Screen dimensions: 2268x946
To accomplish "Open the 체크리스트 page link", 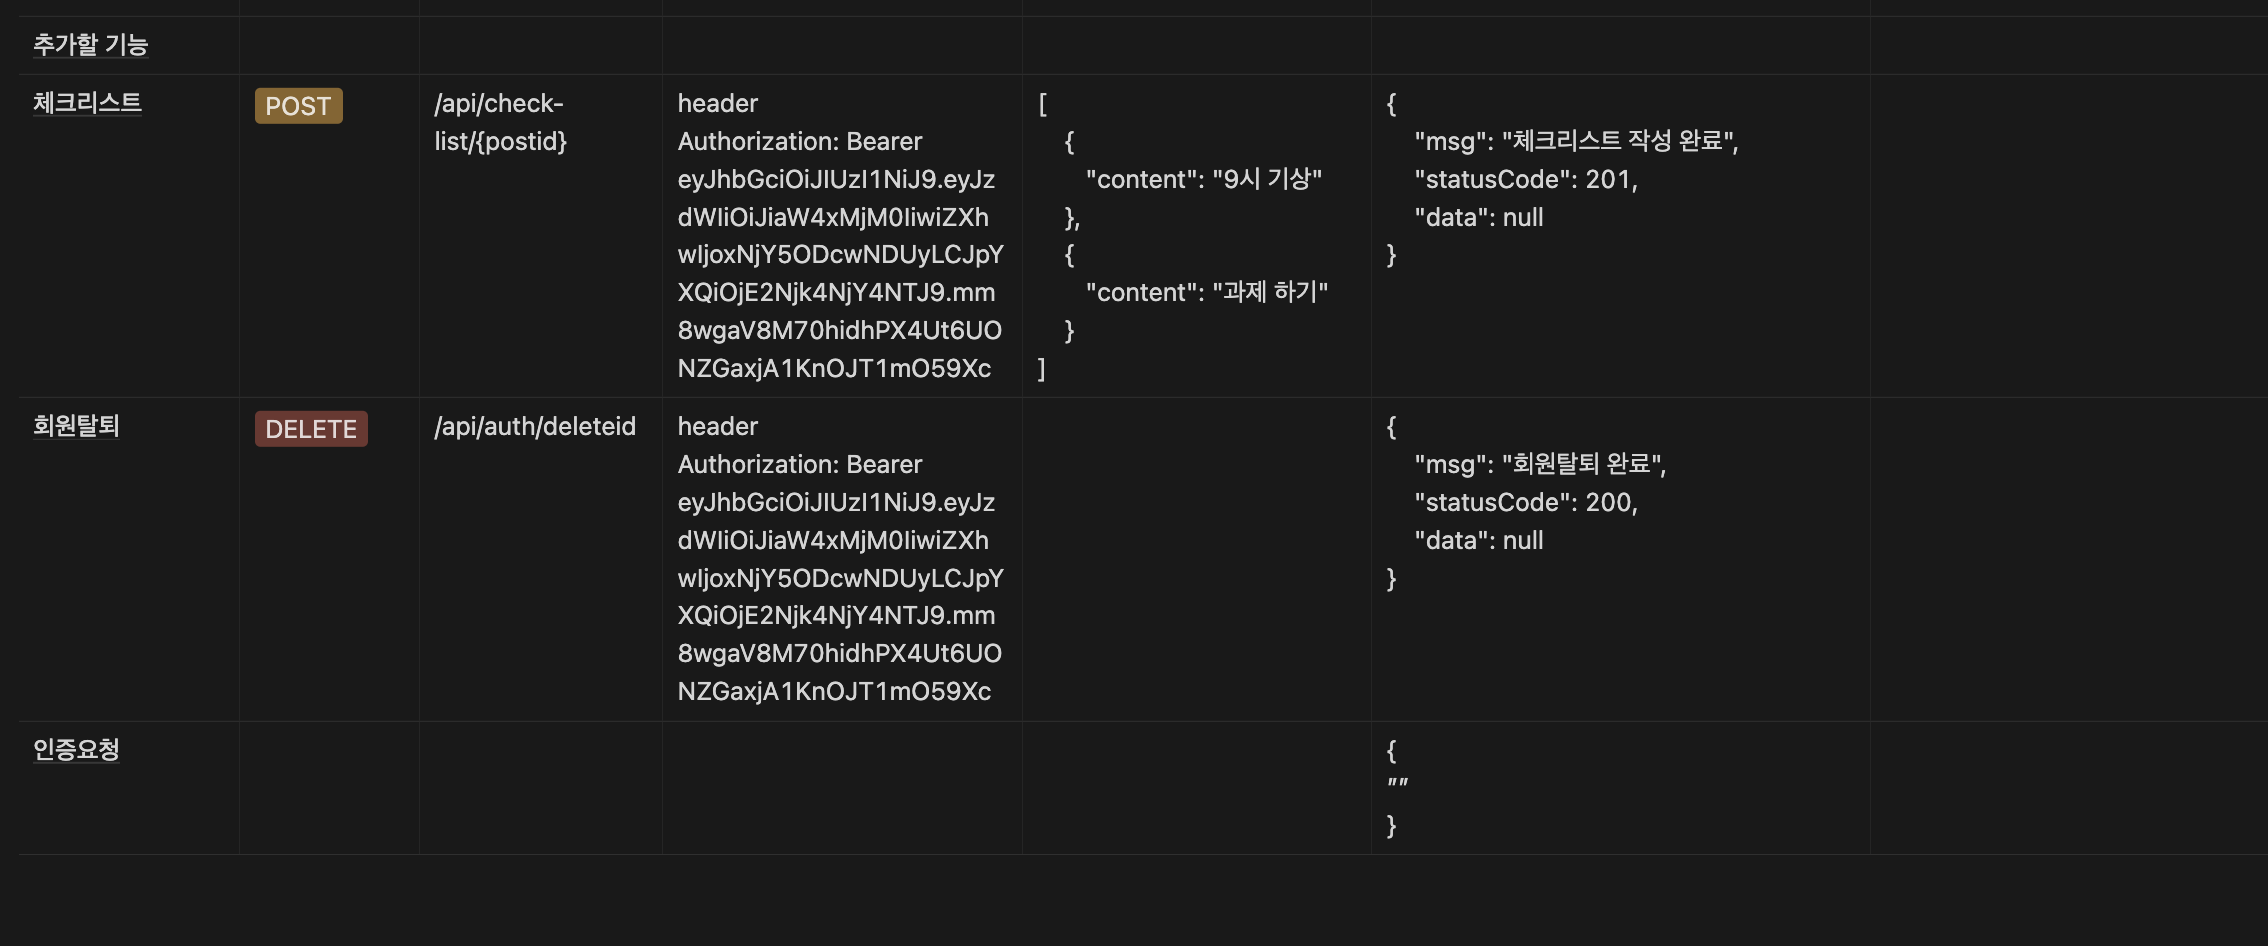I will (86, 104).
